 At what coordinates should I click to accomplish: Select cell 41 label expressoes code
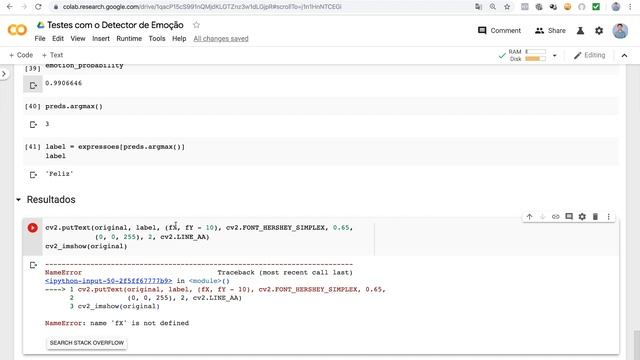click(x=115, y=147)
